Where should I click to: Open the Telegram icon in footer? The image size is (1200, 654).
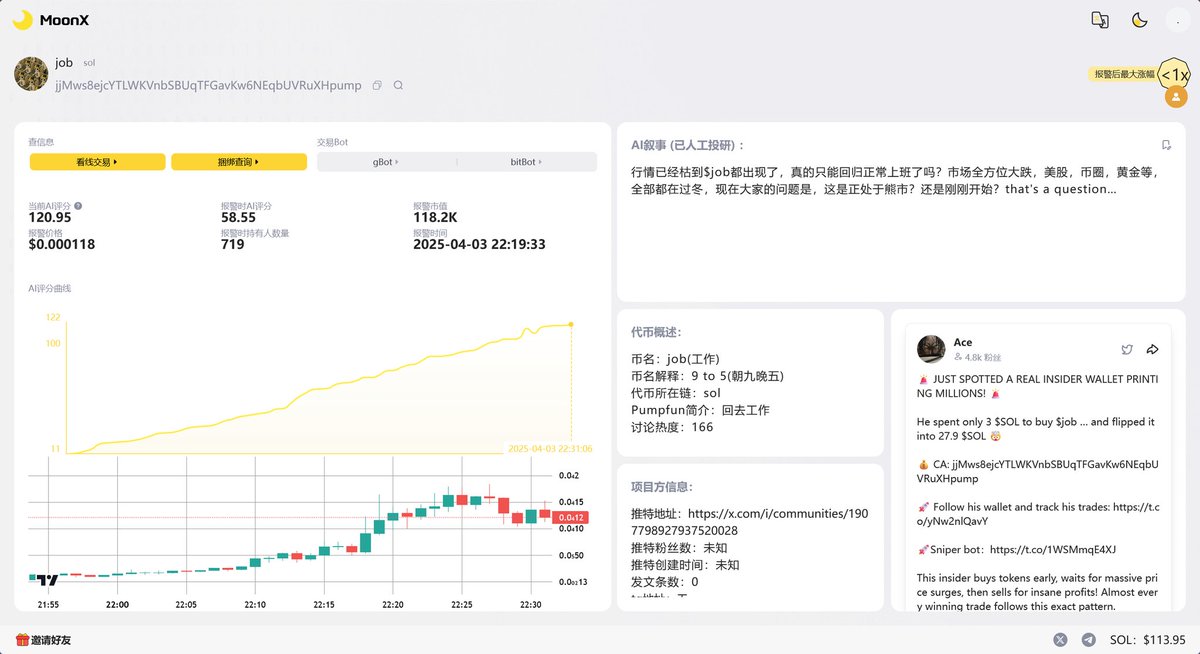tap(1088, 639)
